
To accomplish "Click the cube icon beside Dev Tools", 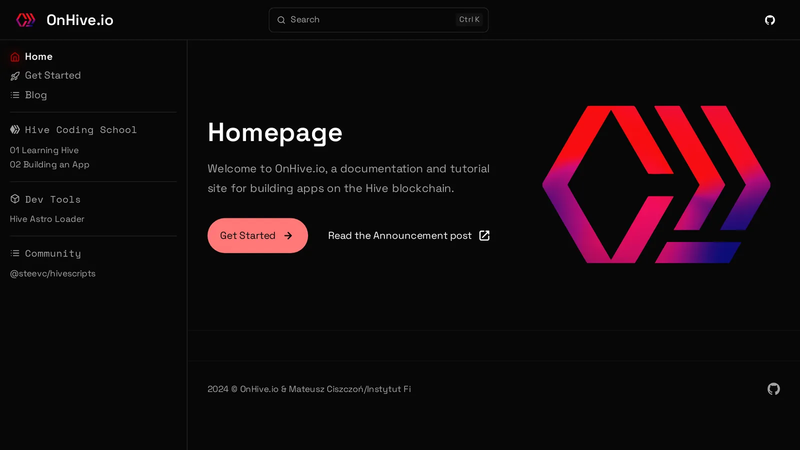I will [x=15, y=199].
